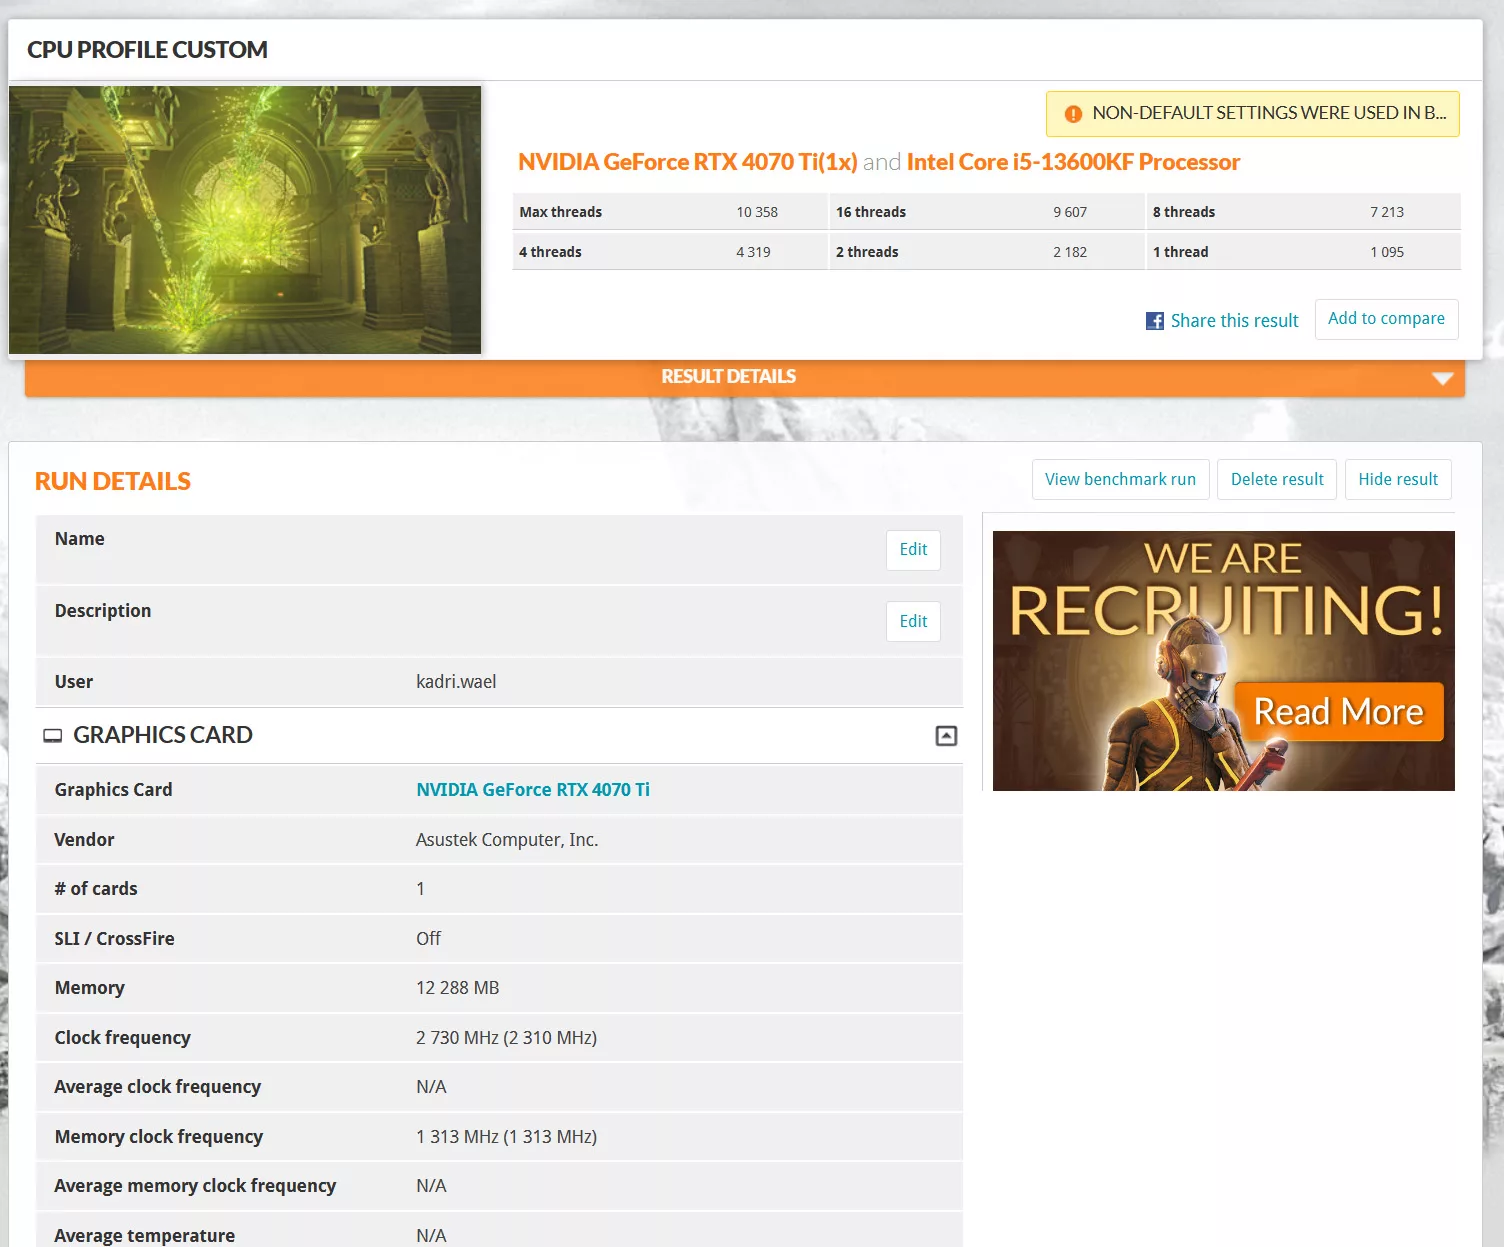This screenshot has height=1247, width=1504.
Task: Open the NVIDIA GeForce RTX 4070 Ti(1x) title link
Action: [x=688, y=162]
